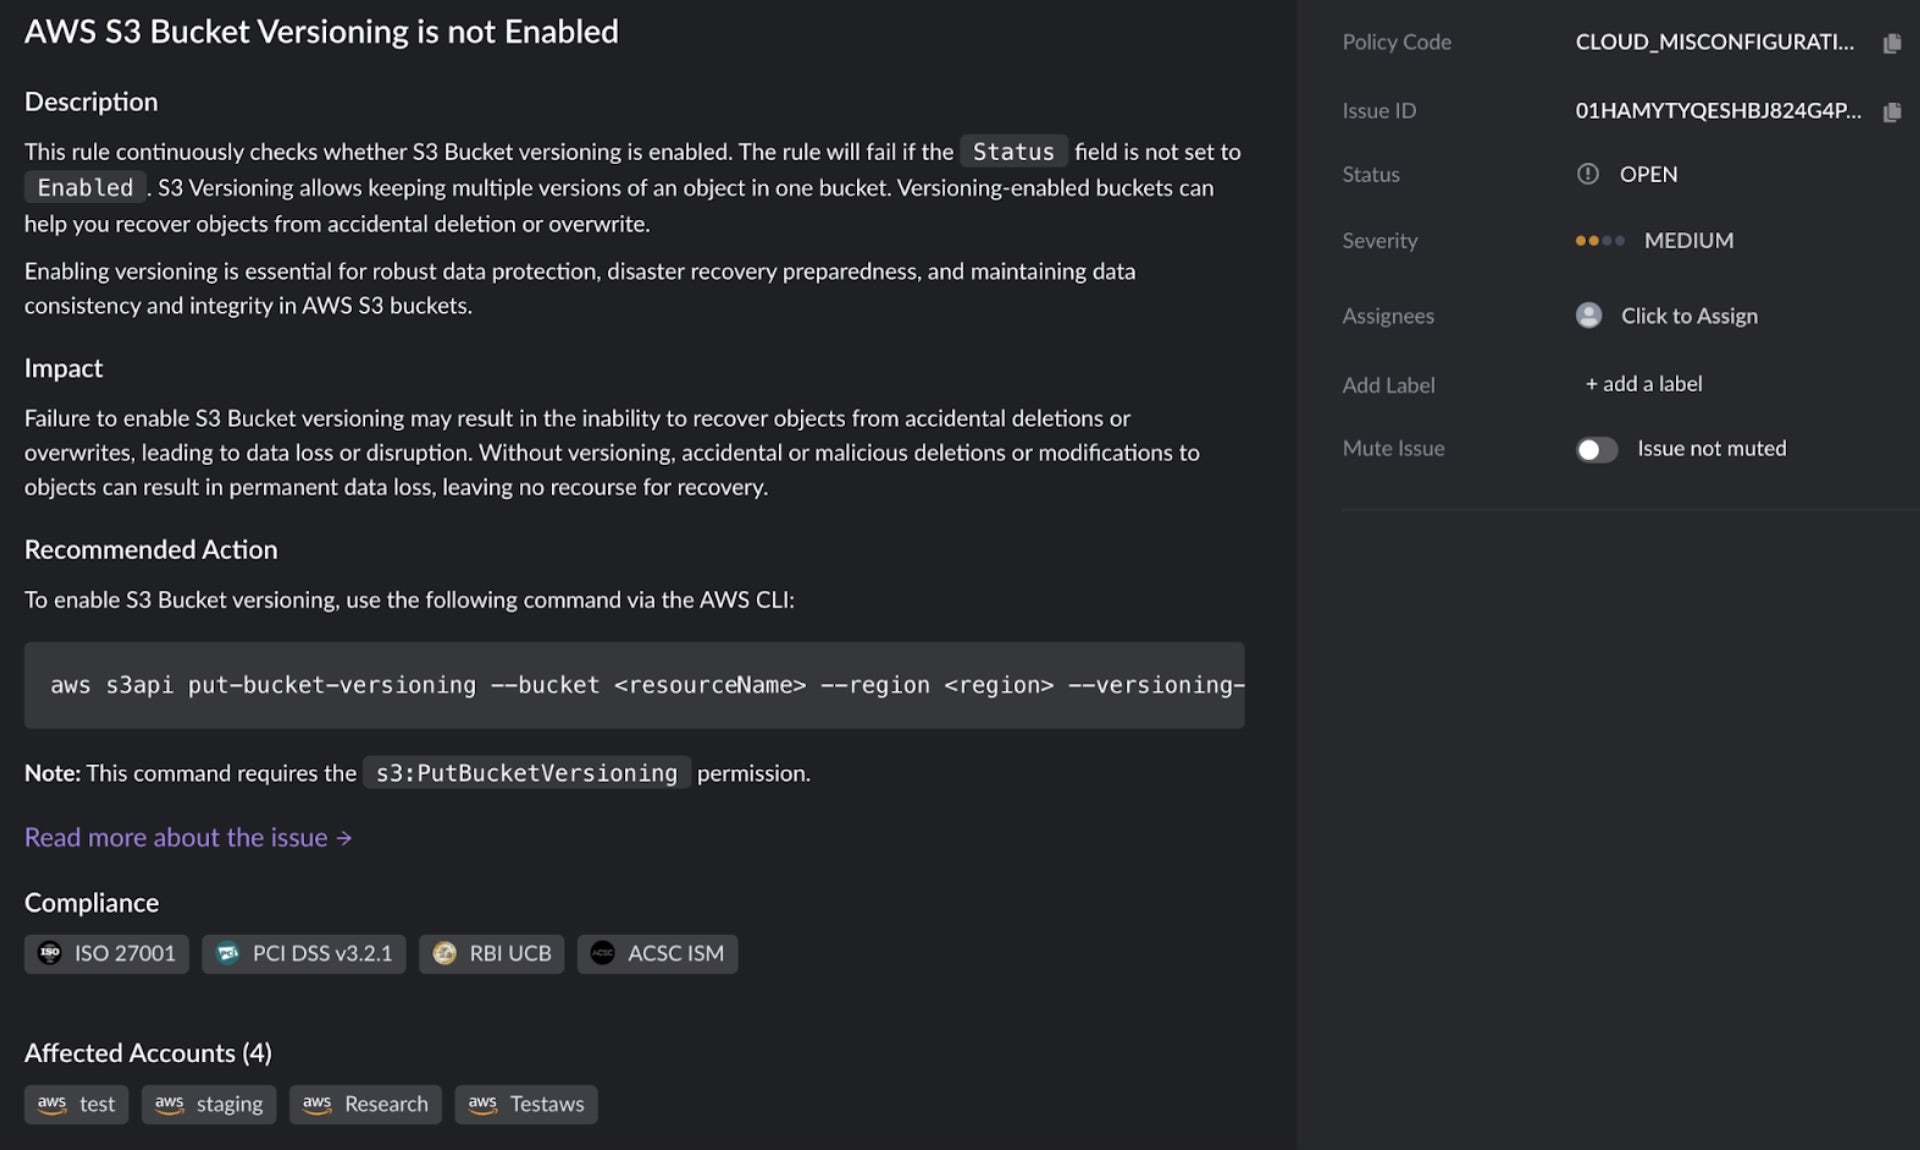Click add a label
Image resolution: width=1920 pixels, height=1150 pixels.
click(1643, 384)
